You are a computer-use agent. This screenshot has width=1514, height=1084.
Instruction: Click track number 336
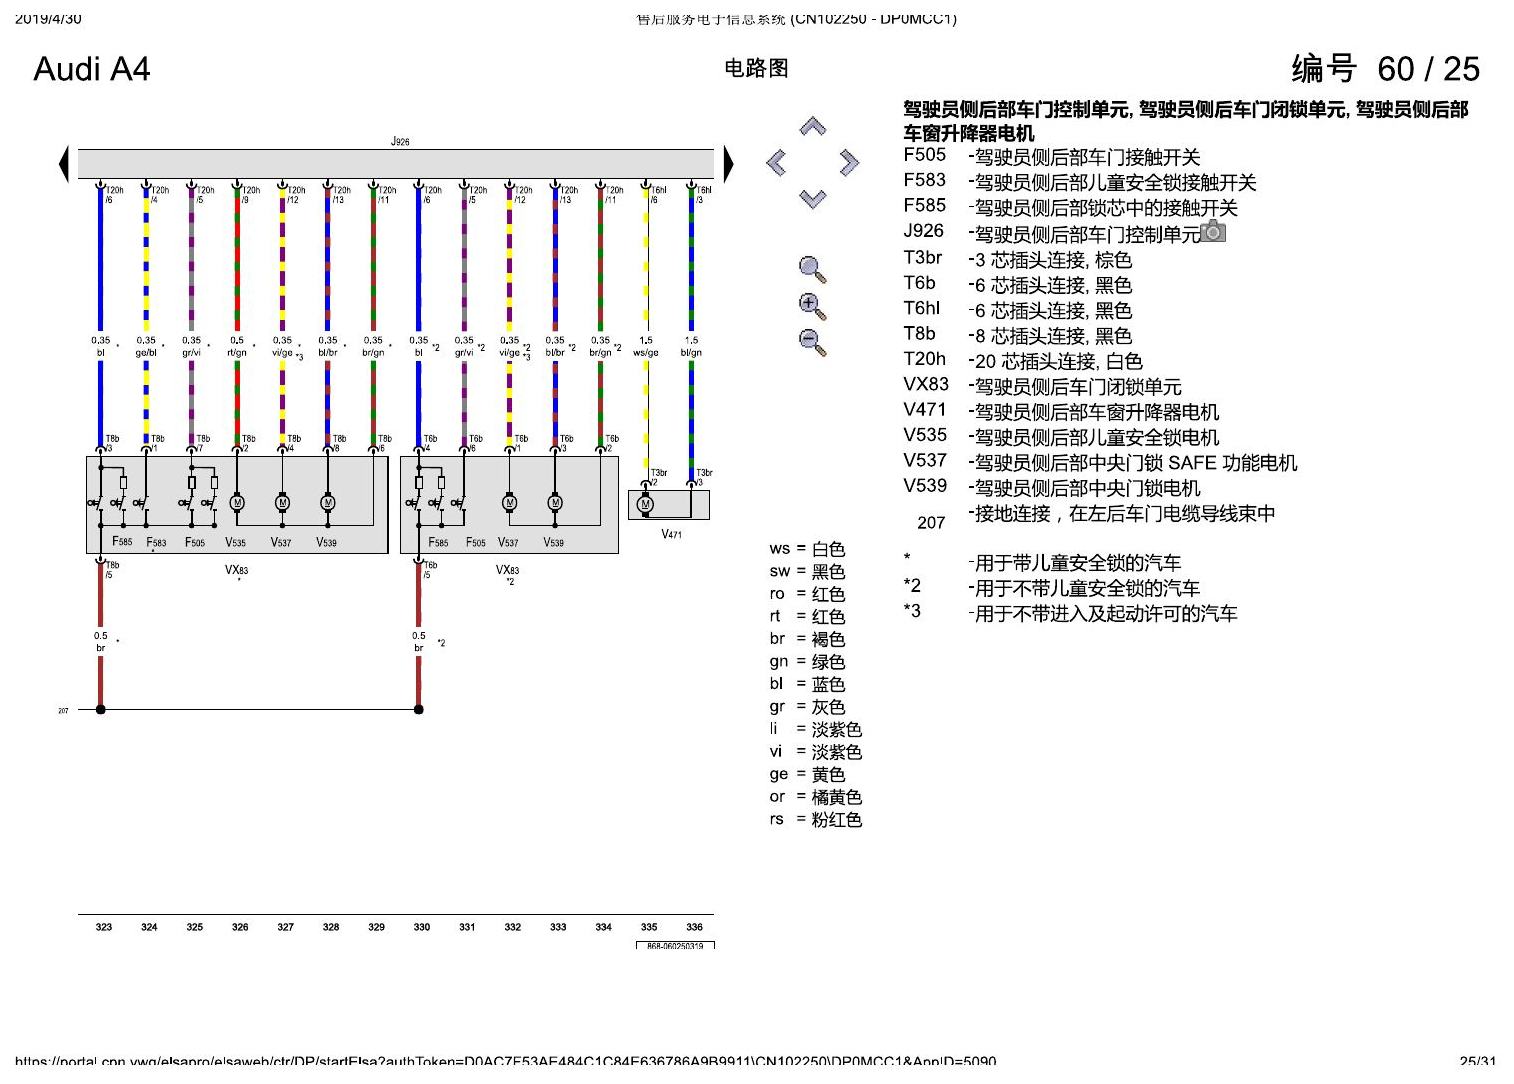click(x=694, y=927)
